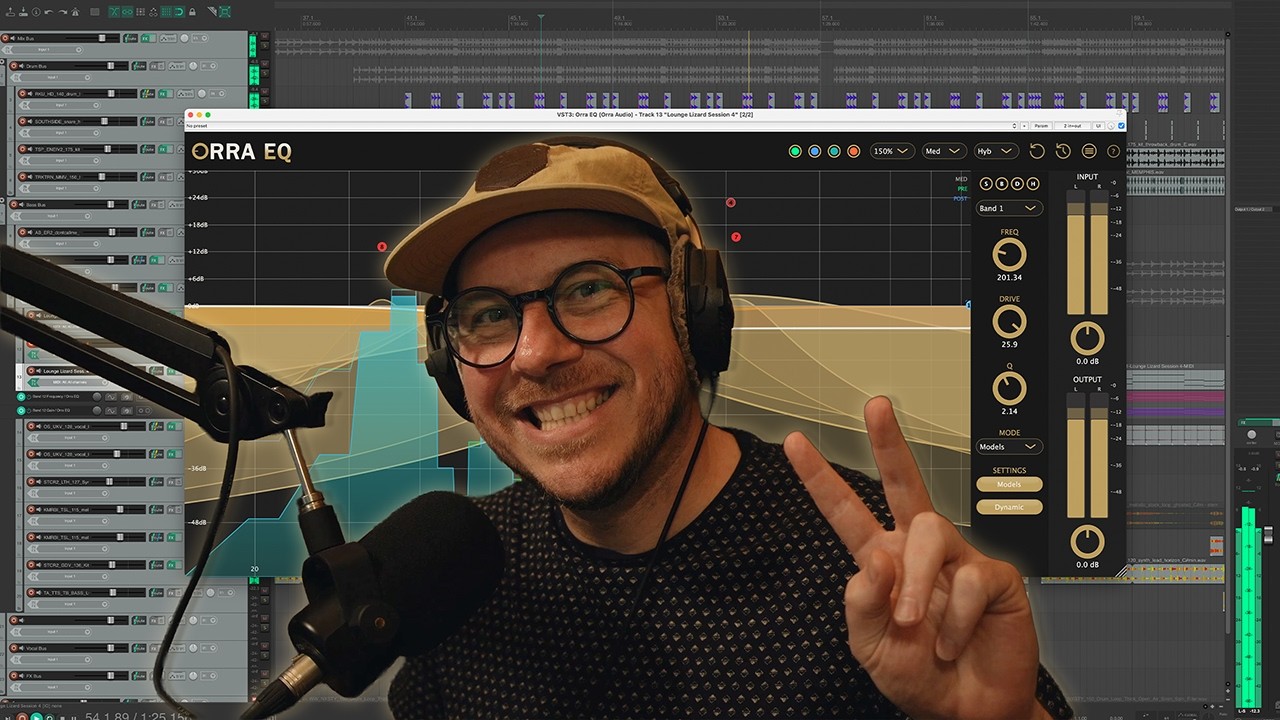Click the UI button in the VST window

1098,126
